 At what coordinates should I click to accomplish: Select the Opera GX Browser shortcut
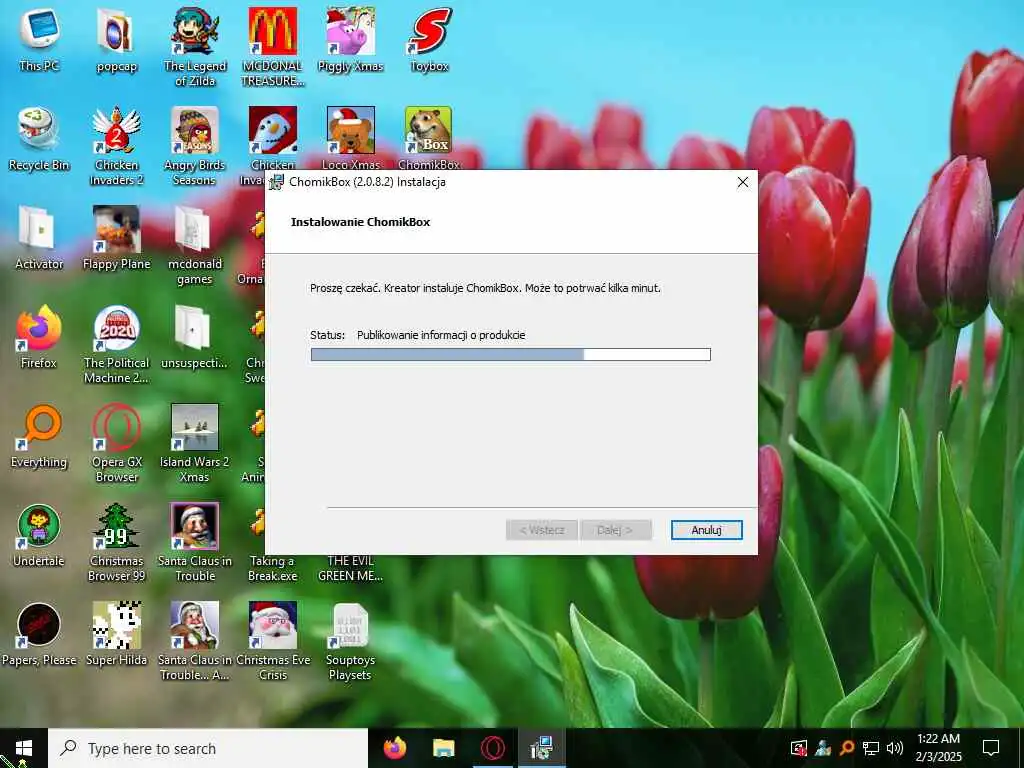point(116,443)
